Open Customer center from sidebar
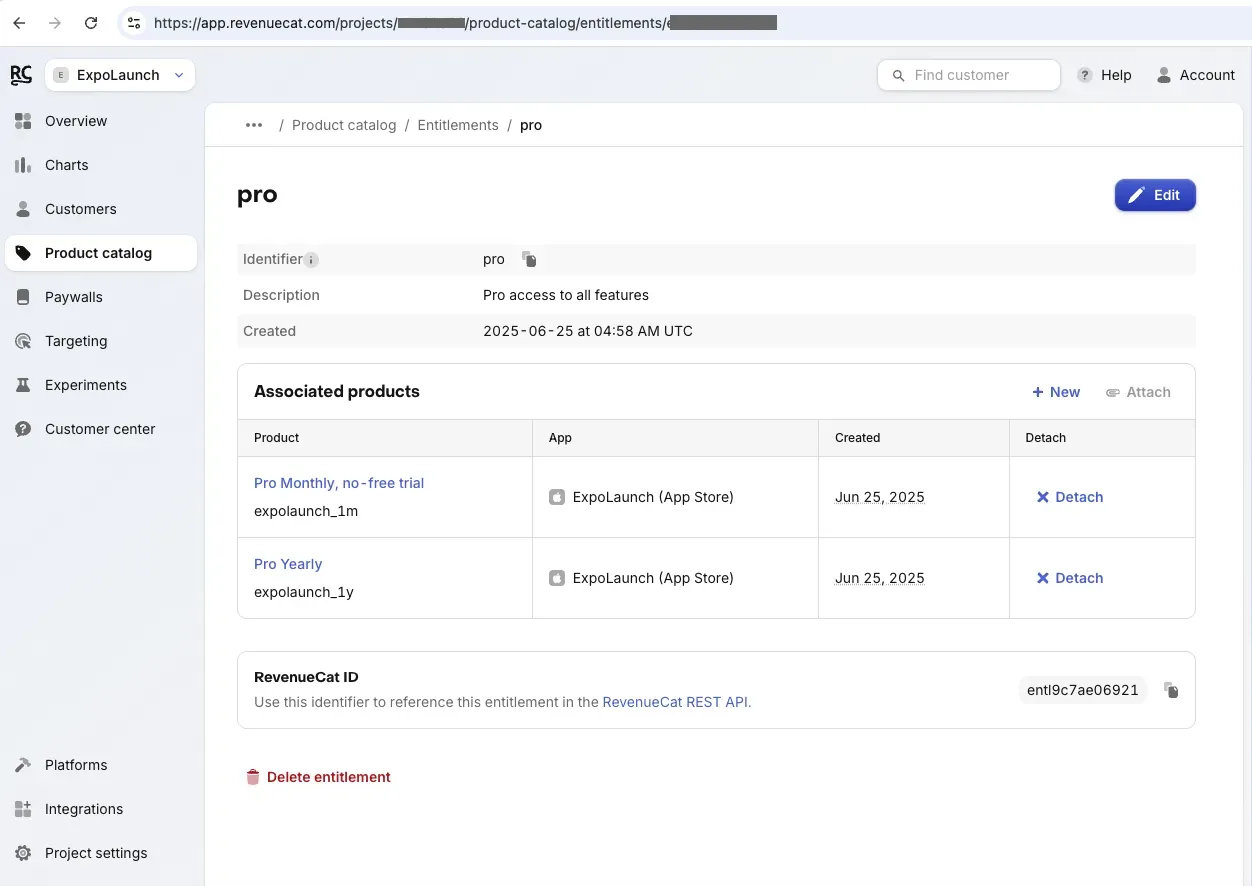Viewport: 1252px width, 886px height. [101, 429]
